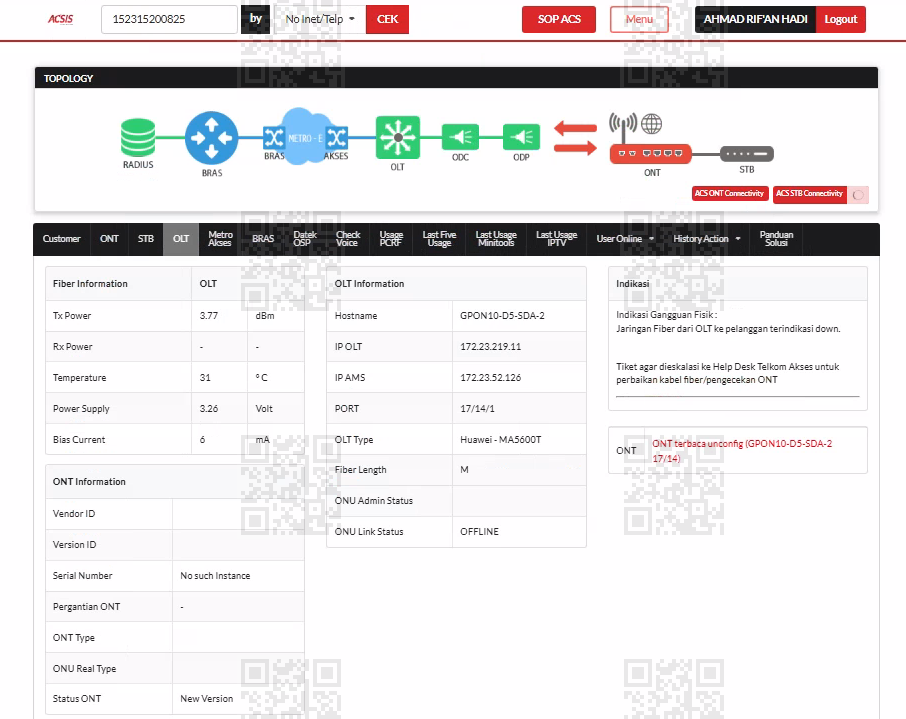Image resolution: width=906 pixels, height=719 pixels.
Task: Click Power Supply value 3.26
Action: coord(209,409)
